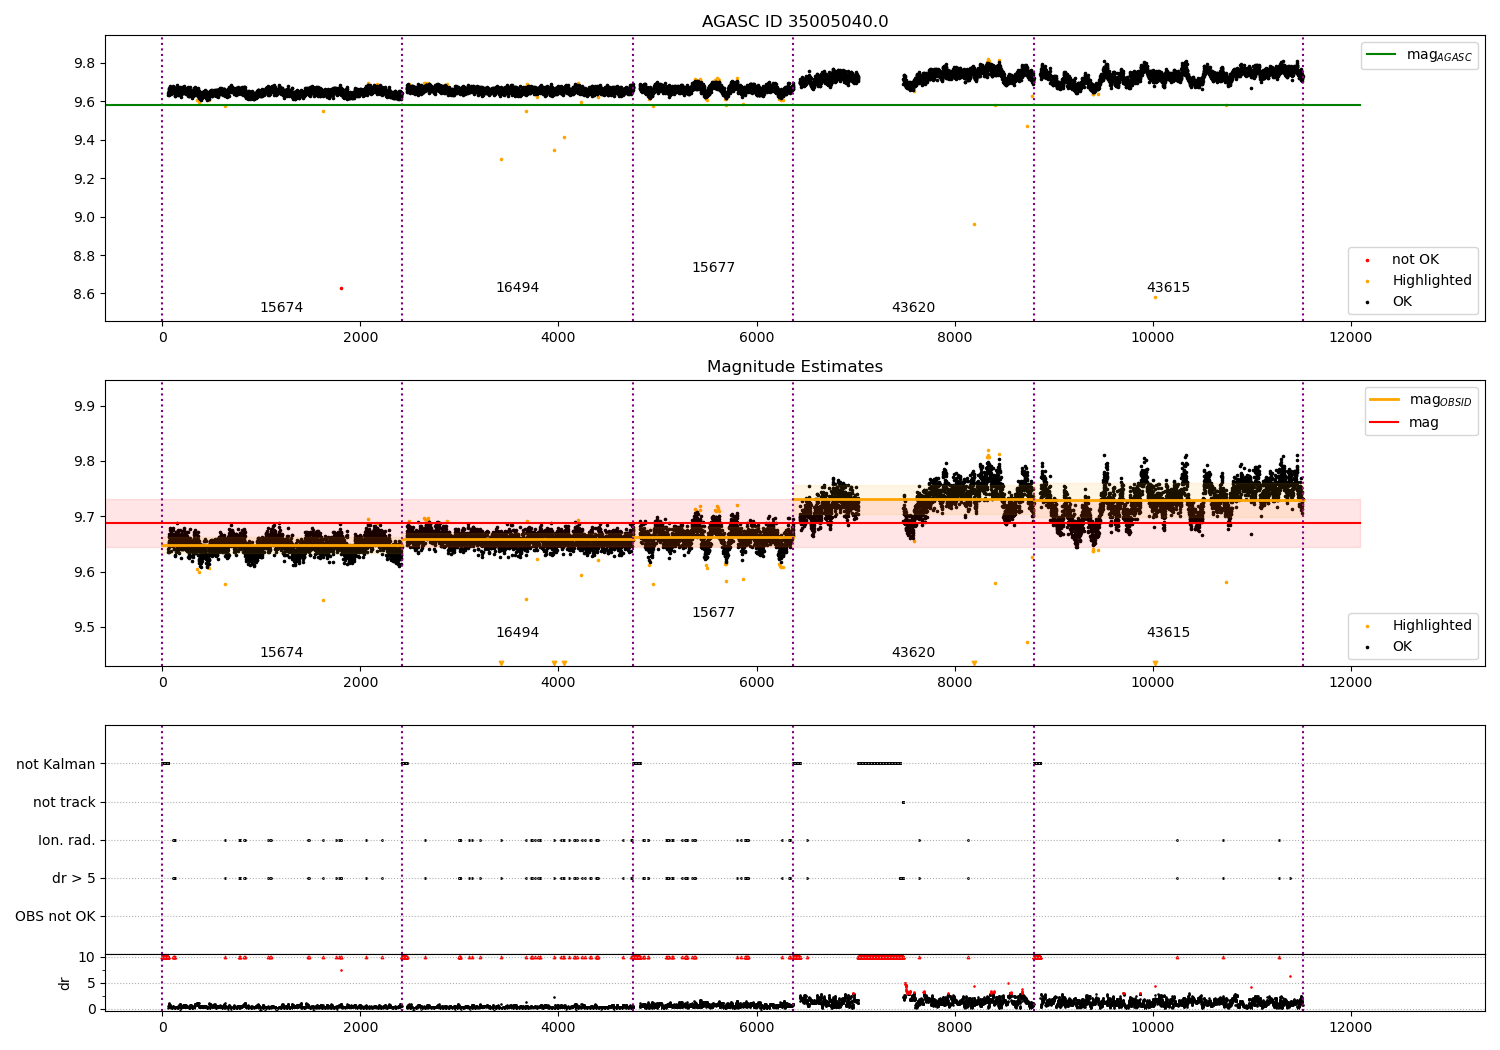Click the y-tick 5 on the dr axis

coord(92,983)
